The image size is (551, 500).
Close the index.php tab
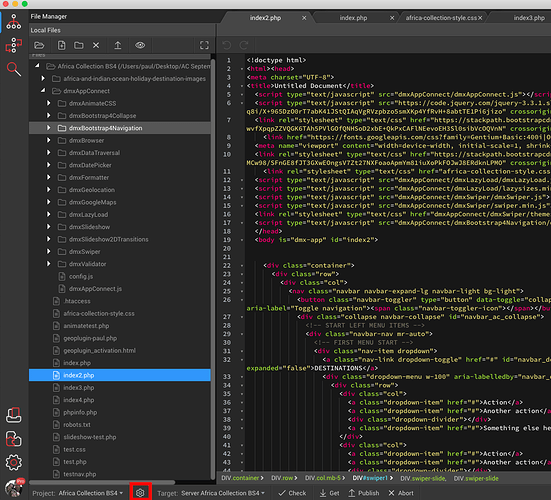[392, 18]
